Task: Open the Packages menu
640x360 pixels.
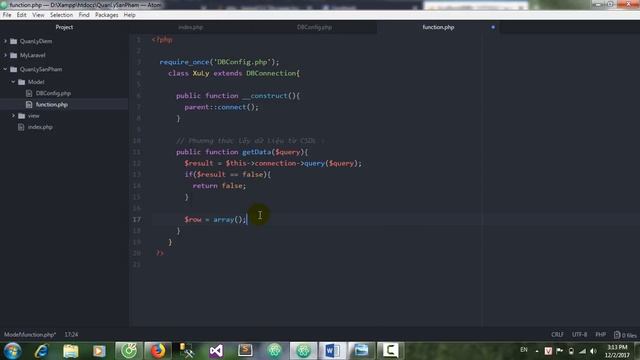Action: click(x=107, y=15)
